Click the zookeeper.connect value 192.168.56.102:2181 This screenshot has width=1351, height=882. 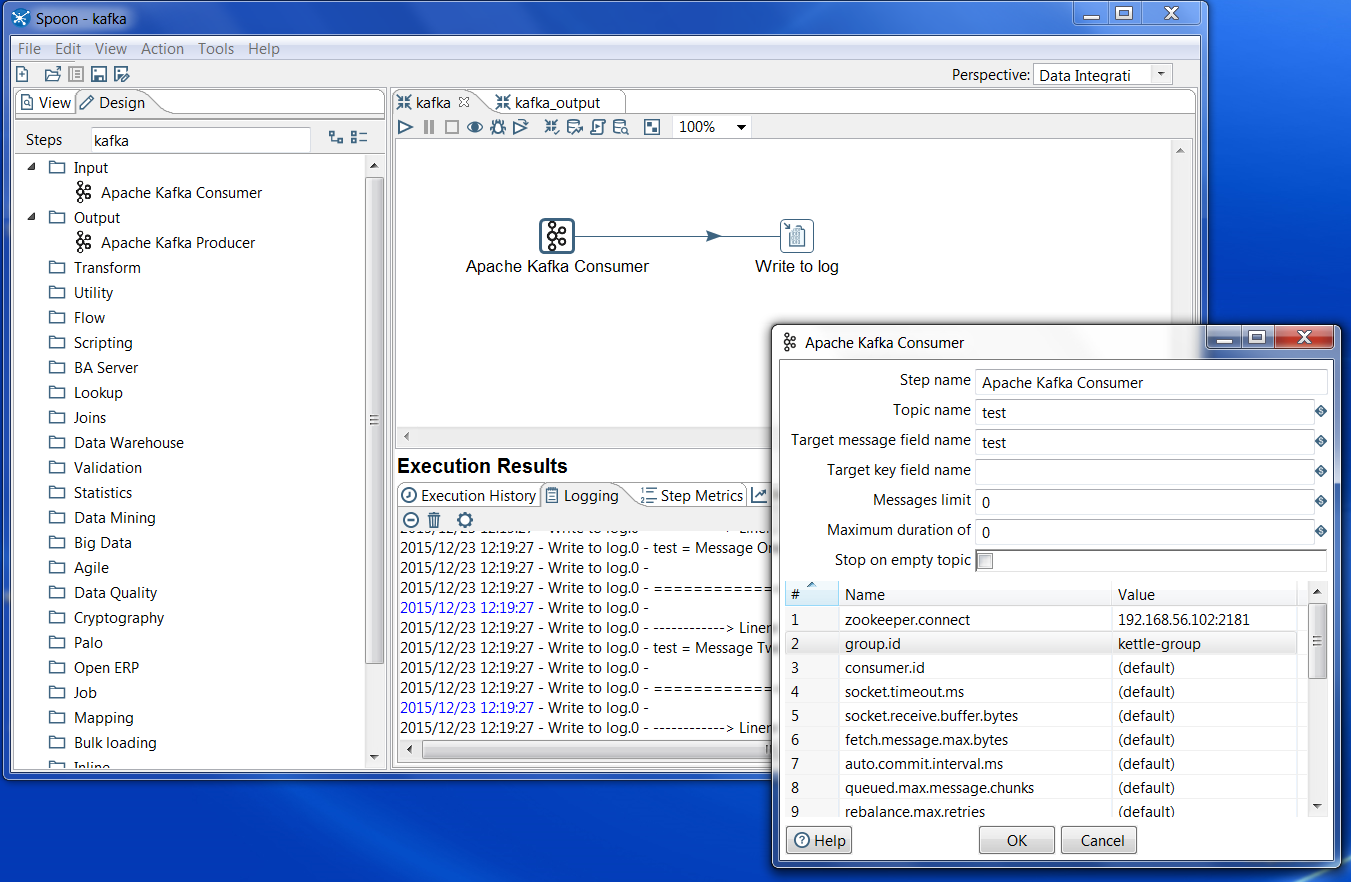(x=1183, y=620)
